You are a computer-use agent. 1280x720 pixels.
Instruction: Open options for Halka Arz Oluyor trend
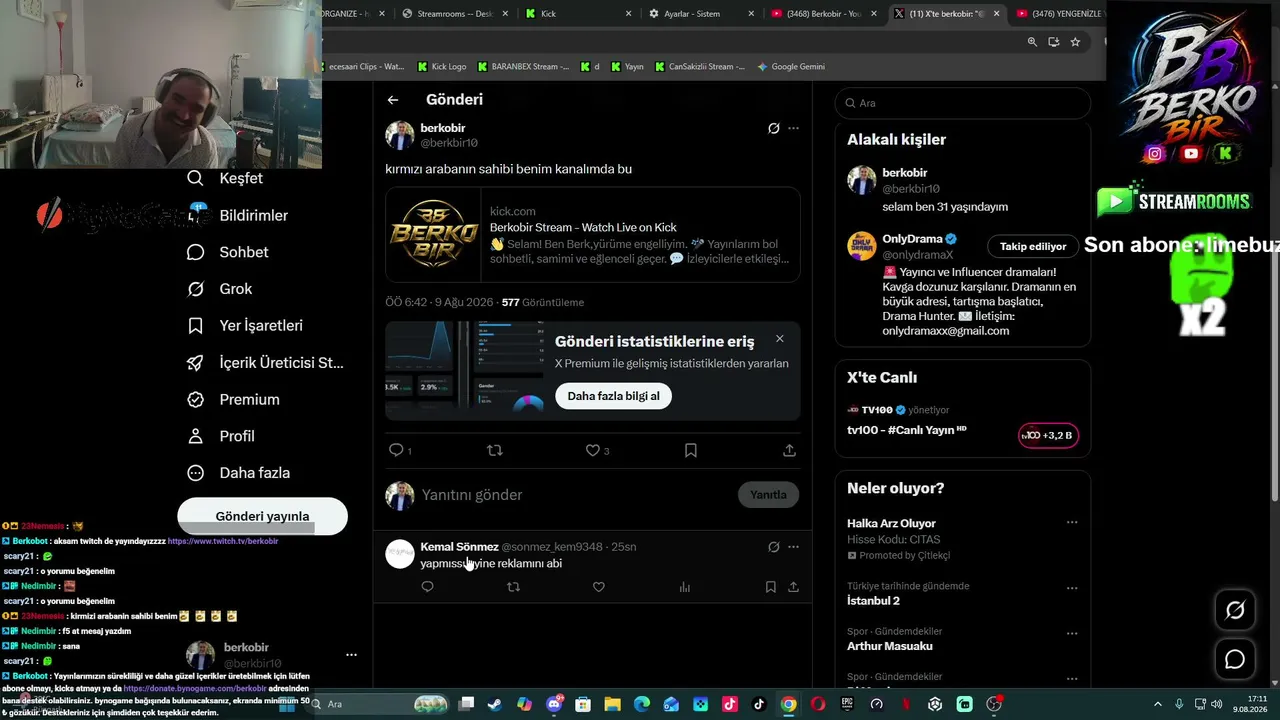pyautogui.click(x=1072, y=522)
